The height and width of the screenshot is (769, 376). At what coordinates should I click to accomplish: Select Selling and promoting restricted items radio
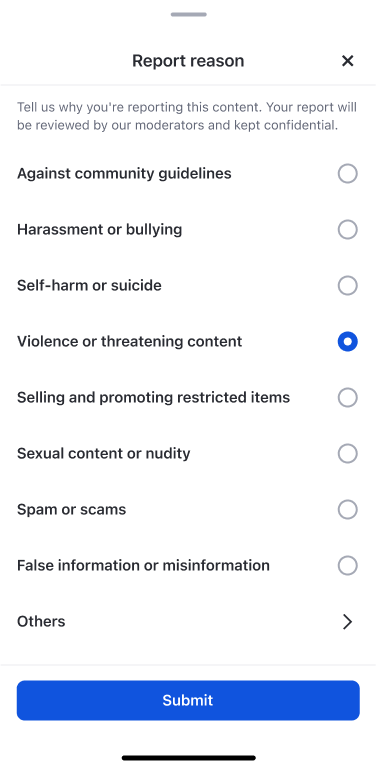click(348, 397)
